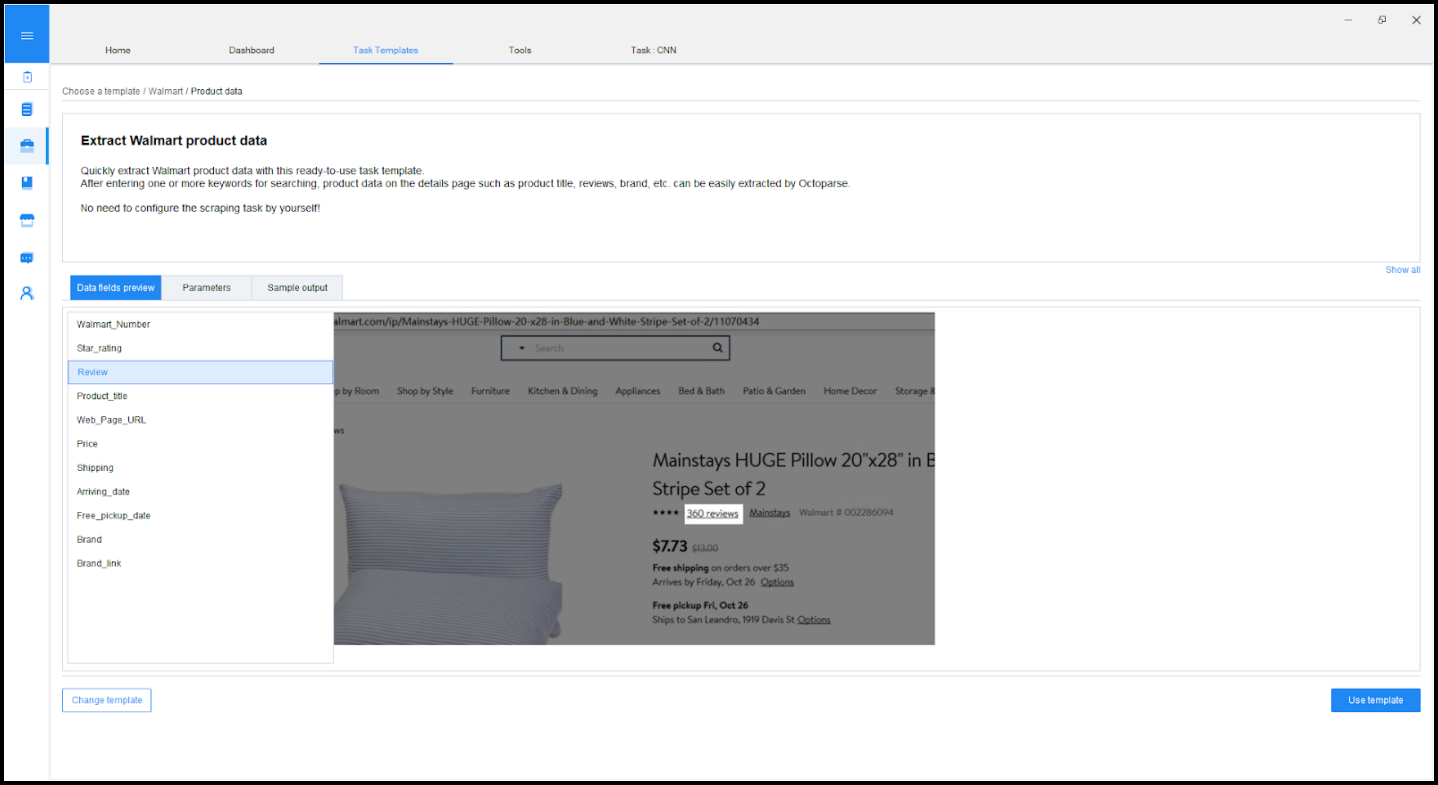Click the Walmart breadcrumb link
Image resolution: width=1438 pixels, height=785 pixels.
165,91
